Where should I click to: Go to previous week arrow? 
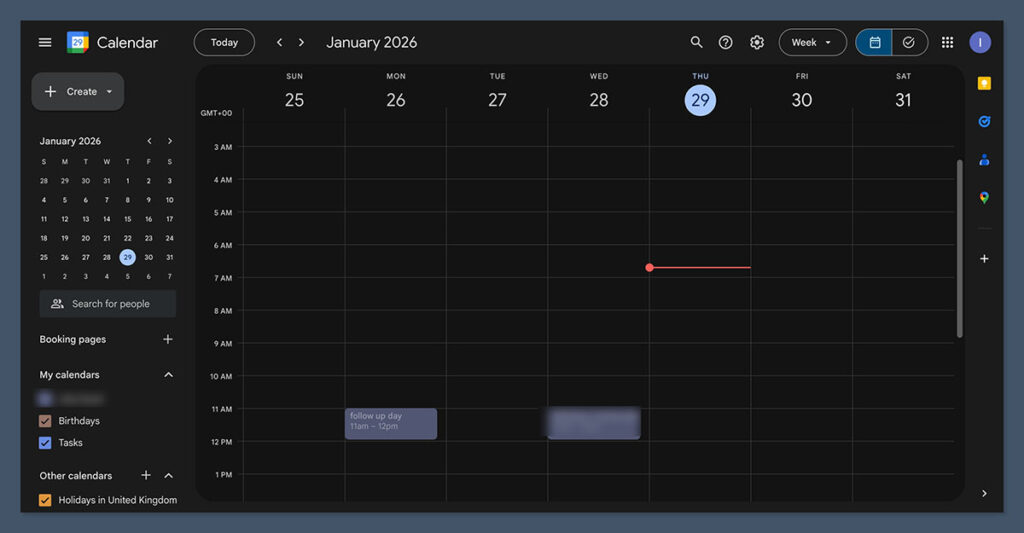click(x=280, y=42)
